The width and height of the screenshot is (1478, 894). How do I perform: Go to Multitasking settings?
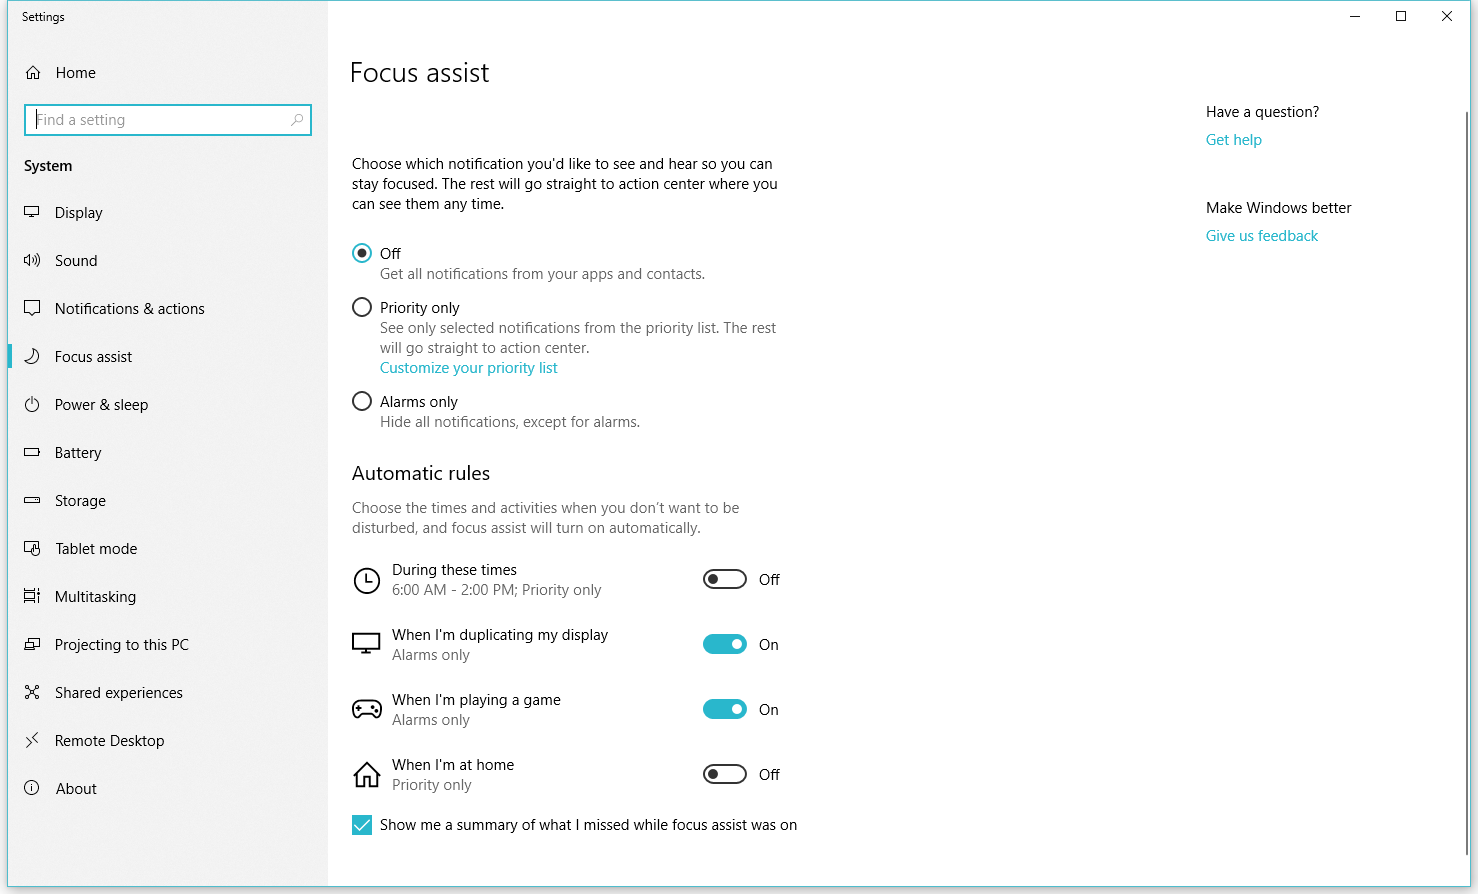click(95, 597)
